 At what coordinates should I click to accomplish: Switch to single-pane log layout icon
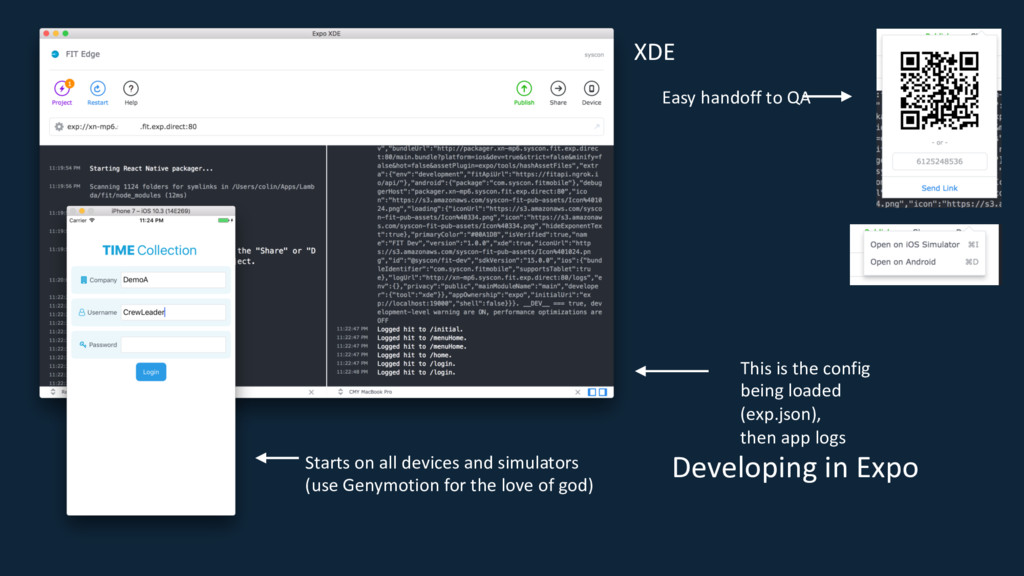[592, 392]
